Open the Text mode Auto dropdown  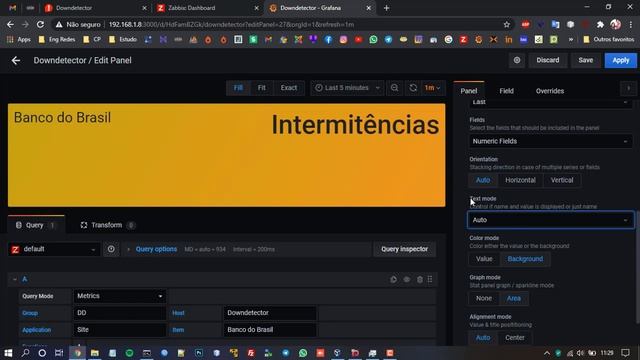(x=550, y=220)
